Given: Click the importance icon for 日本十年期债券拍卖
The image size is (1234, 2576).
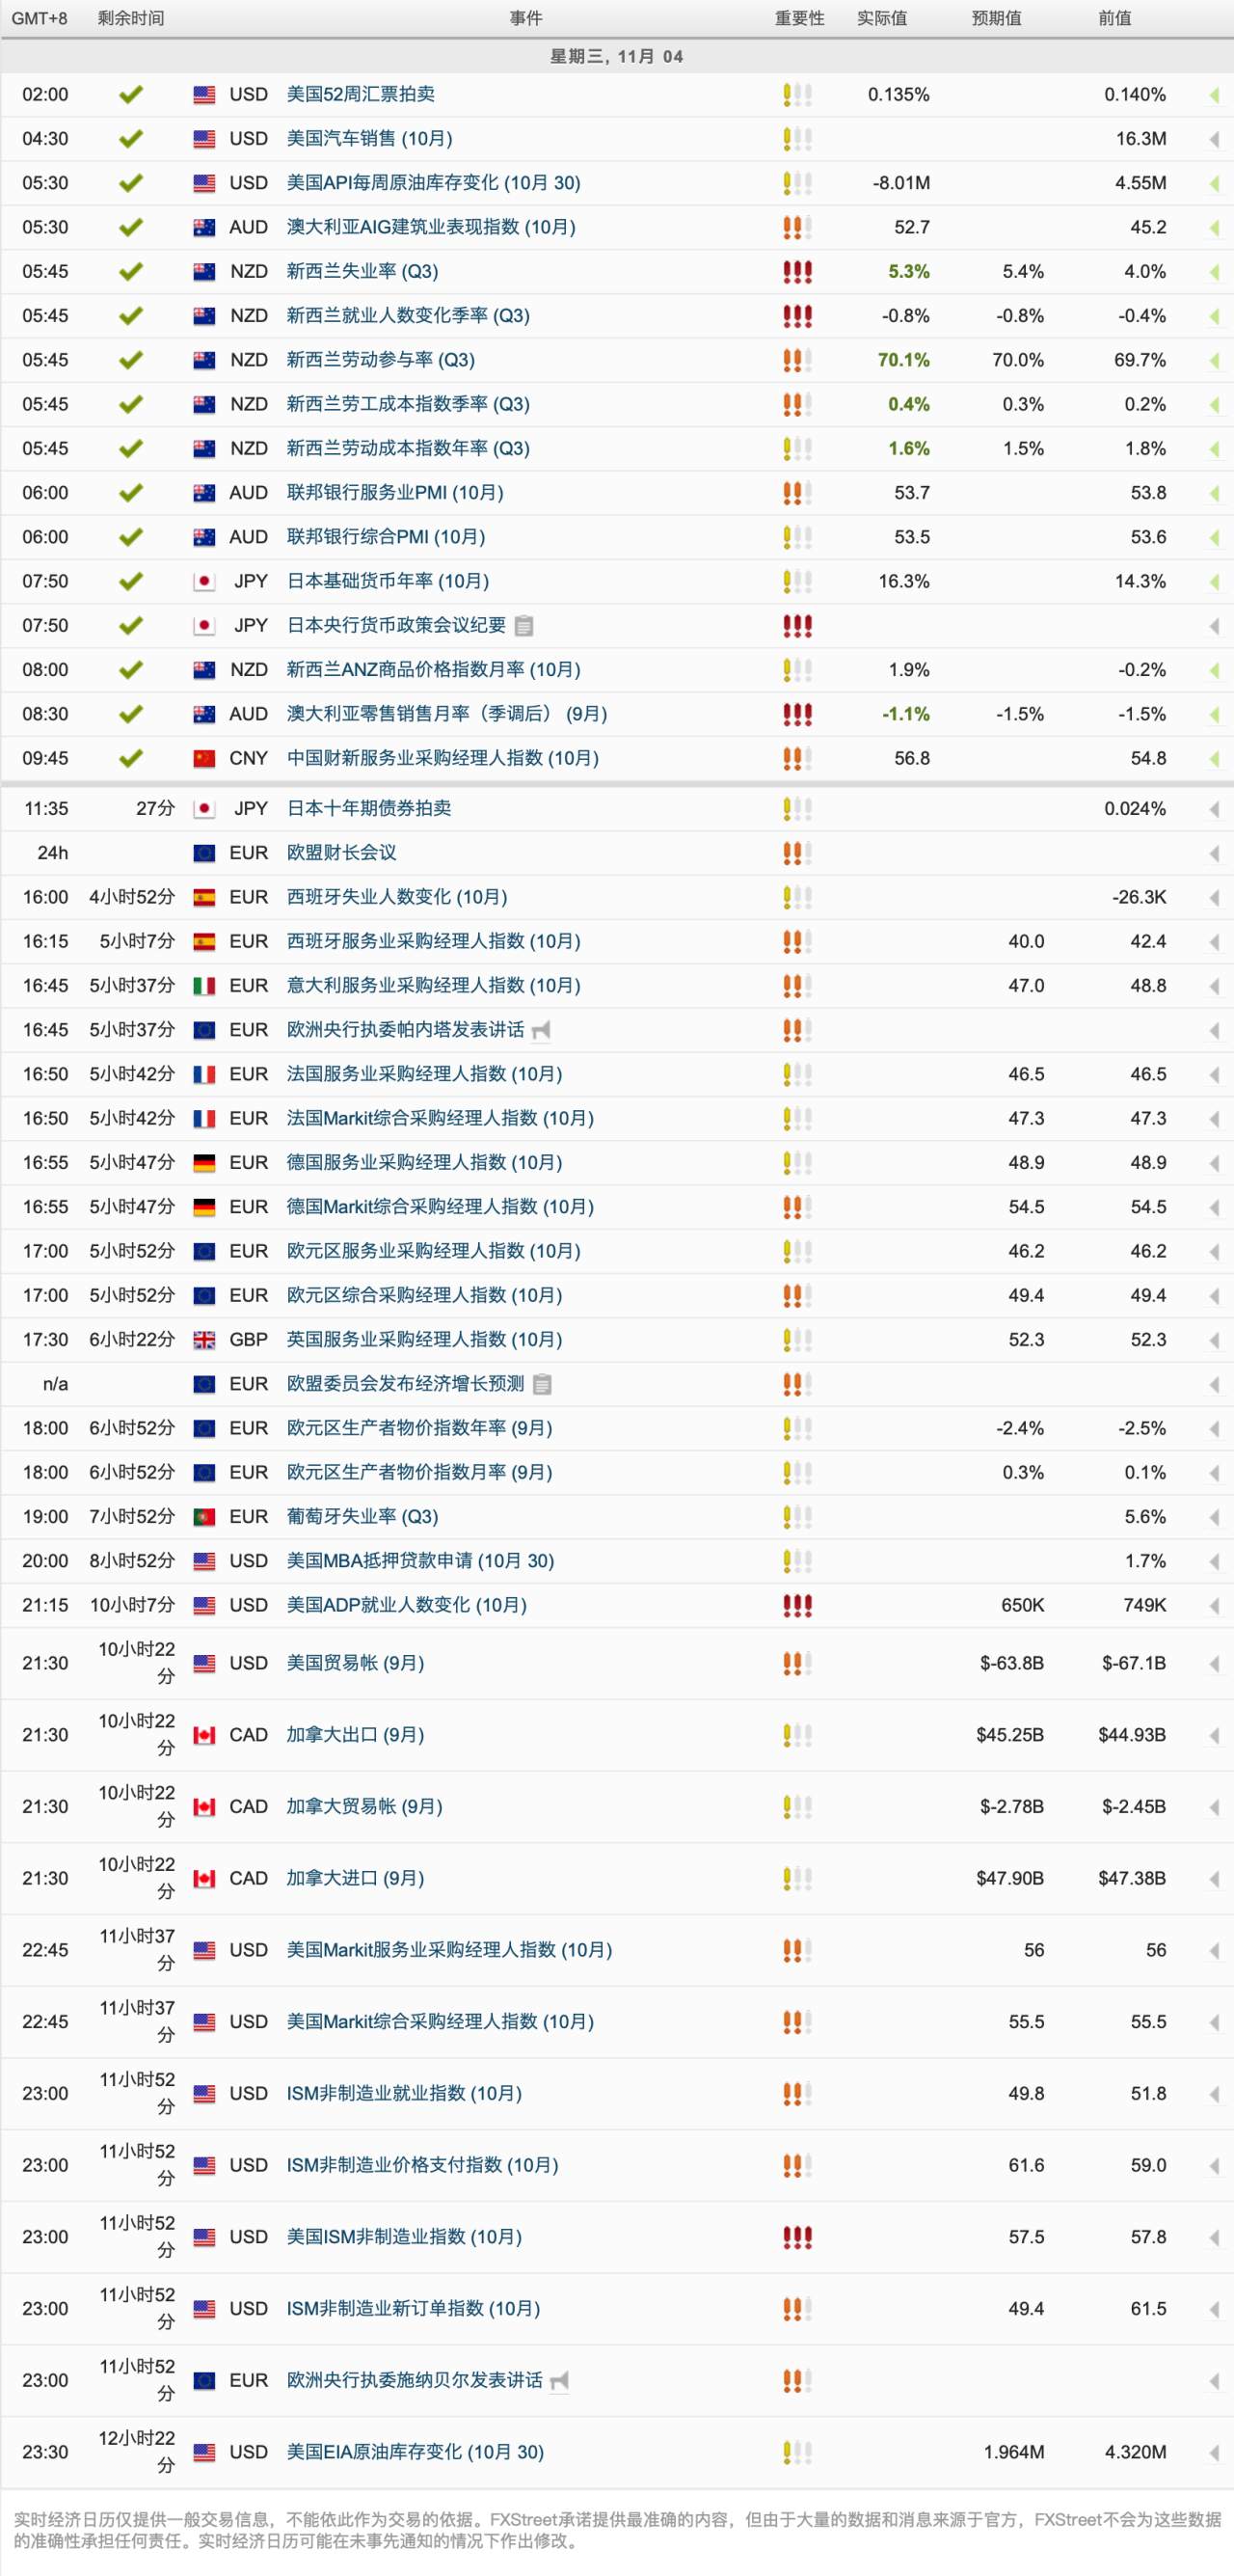Looking at the screenshot, I should 797,808.
